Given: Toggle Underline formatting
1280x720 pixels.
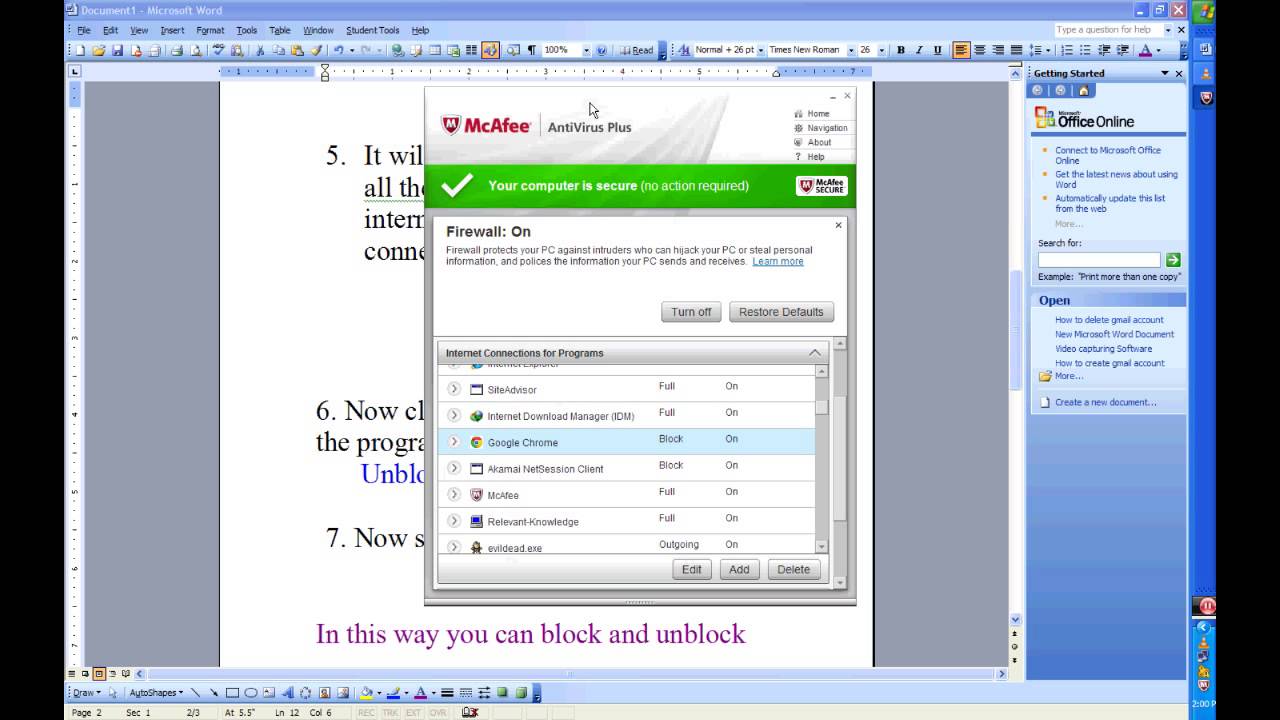Looking at the screenshot, I should click(x=938, y=50).
